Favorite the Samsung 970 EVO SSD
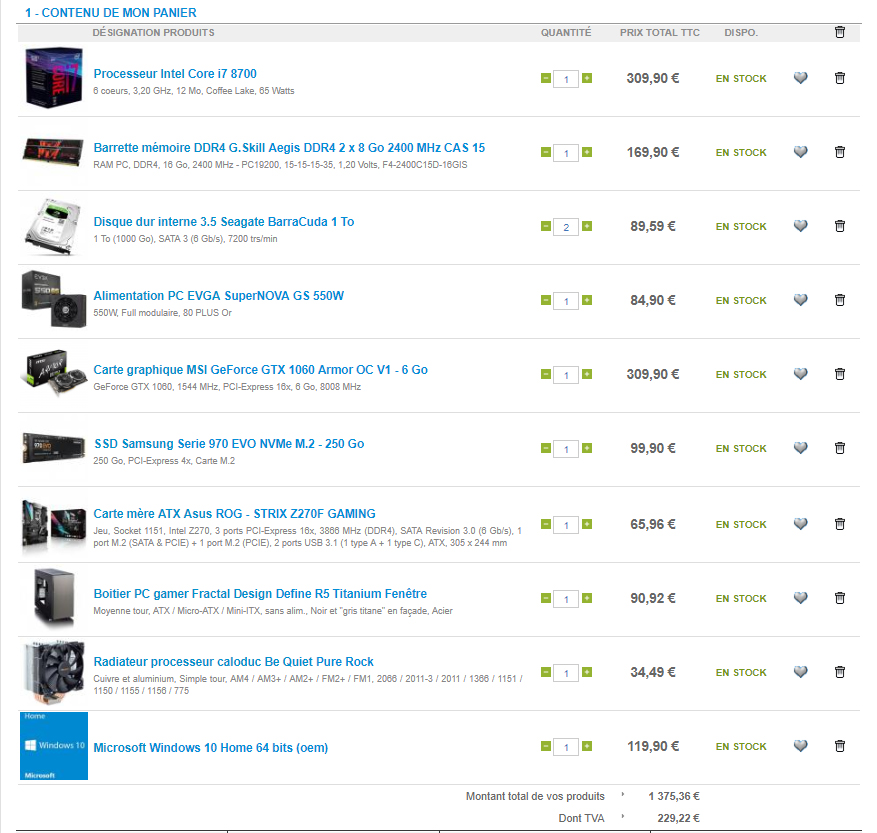Image resolution: width=877 pixels, height=833 pixels. click(800, 448)
